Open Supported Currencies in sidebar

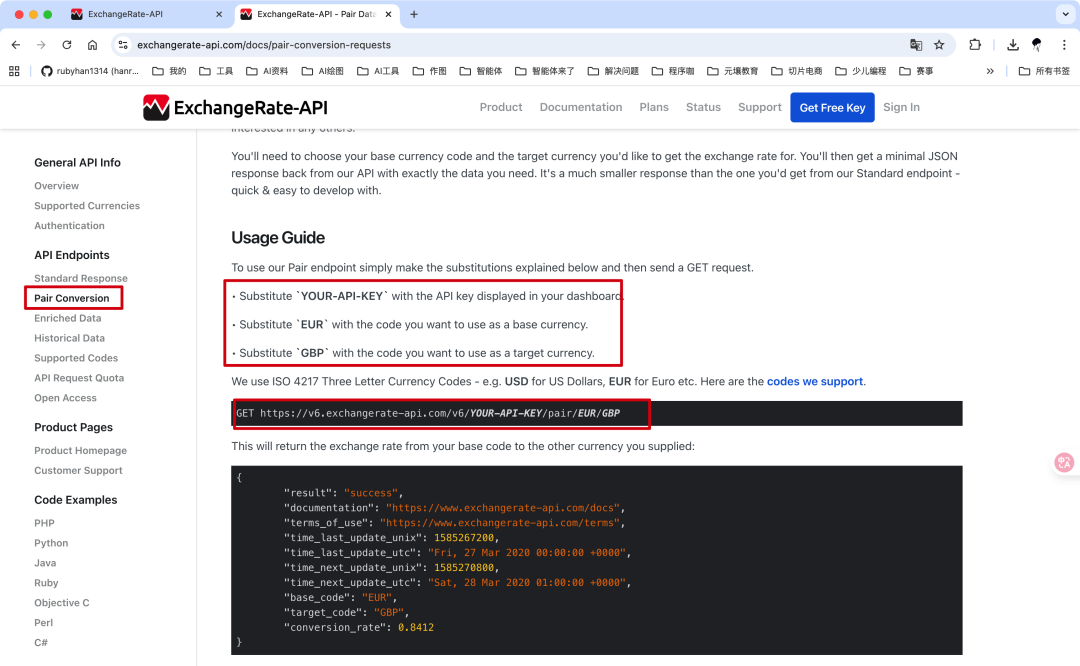point(87,206)
